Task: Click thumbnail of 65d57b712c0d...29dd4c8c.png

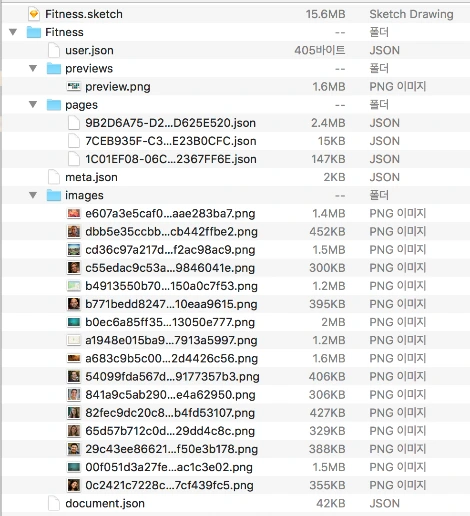Action: coord(74,431)
